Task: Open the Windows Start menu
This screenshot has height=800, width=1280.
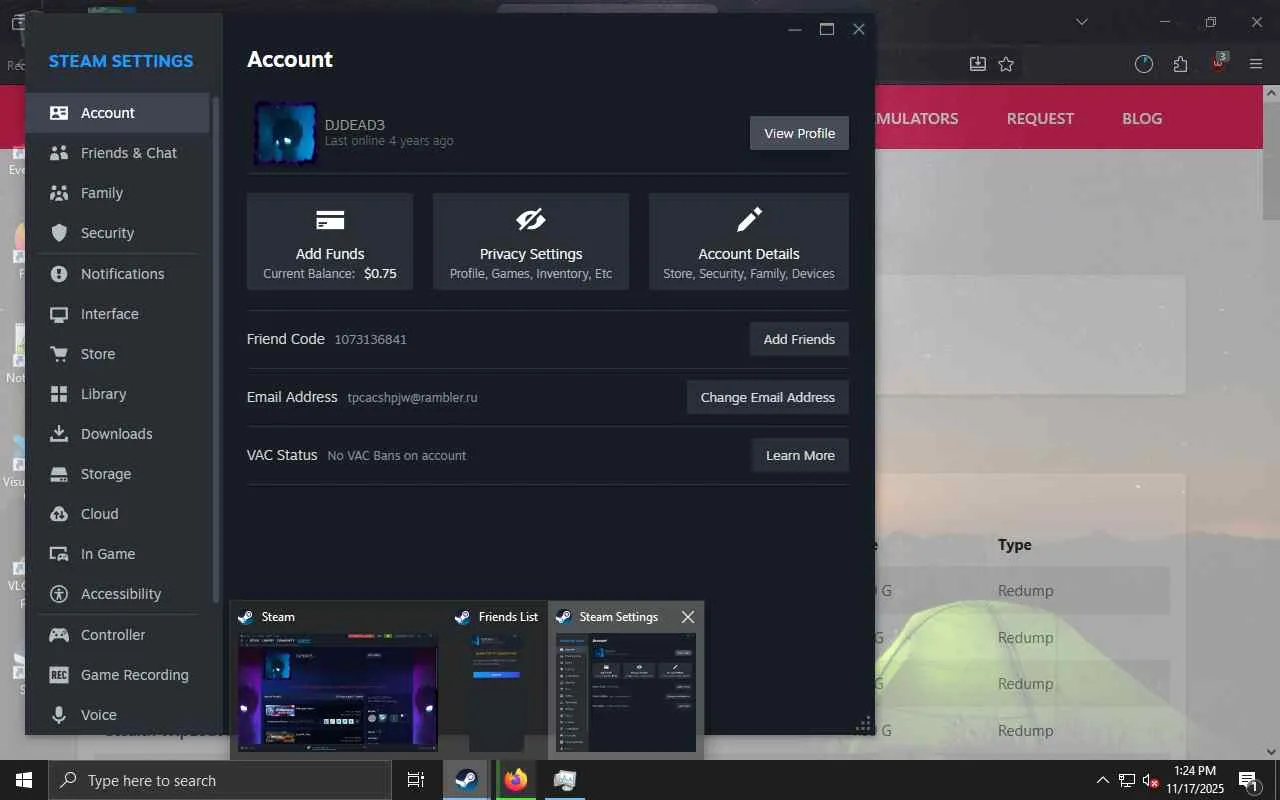Action: 24,780
